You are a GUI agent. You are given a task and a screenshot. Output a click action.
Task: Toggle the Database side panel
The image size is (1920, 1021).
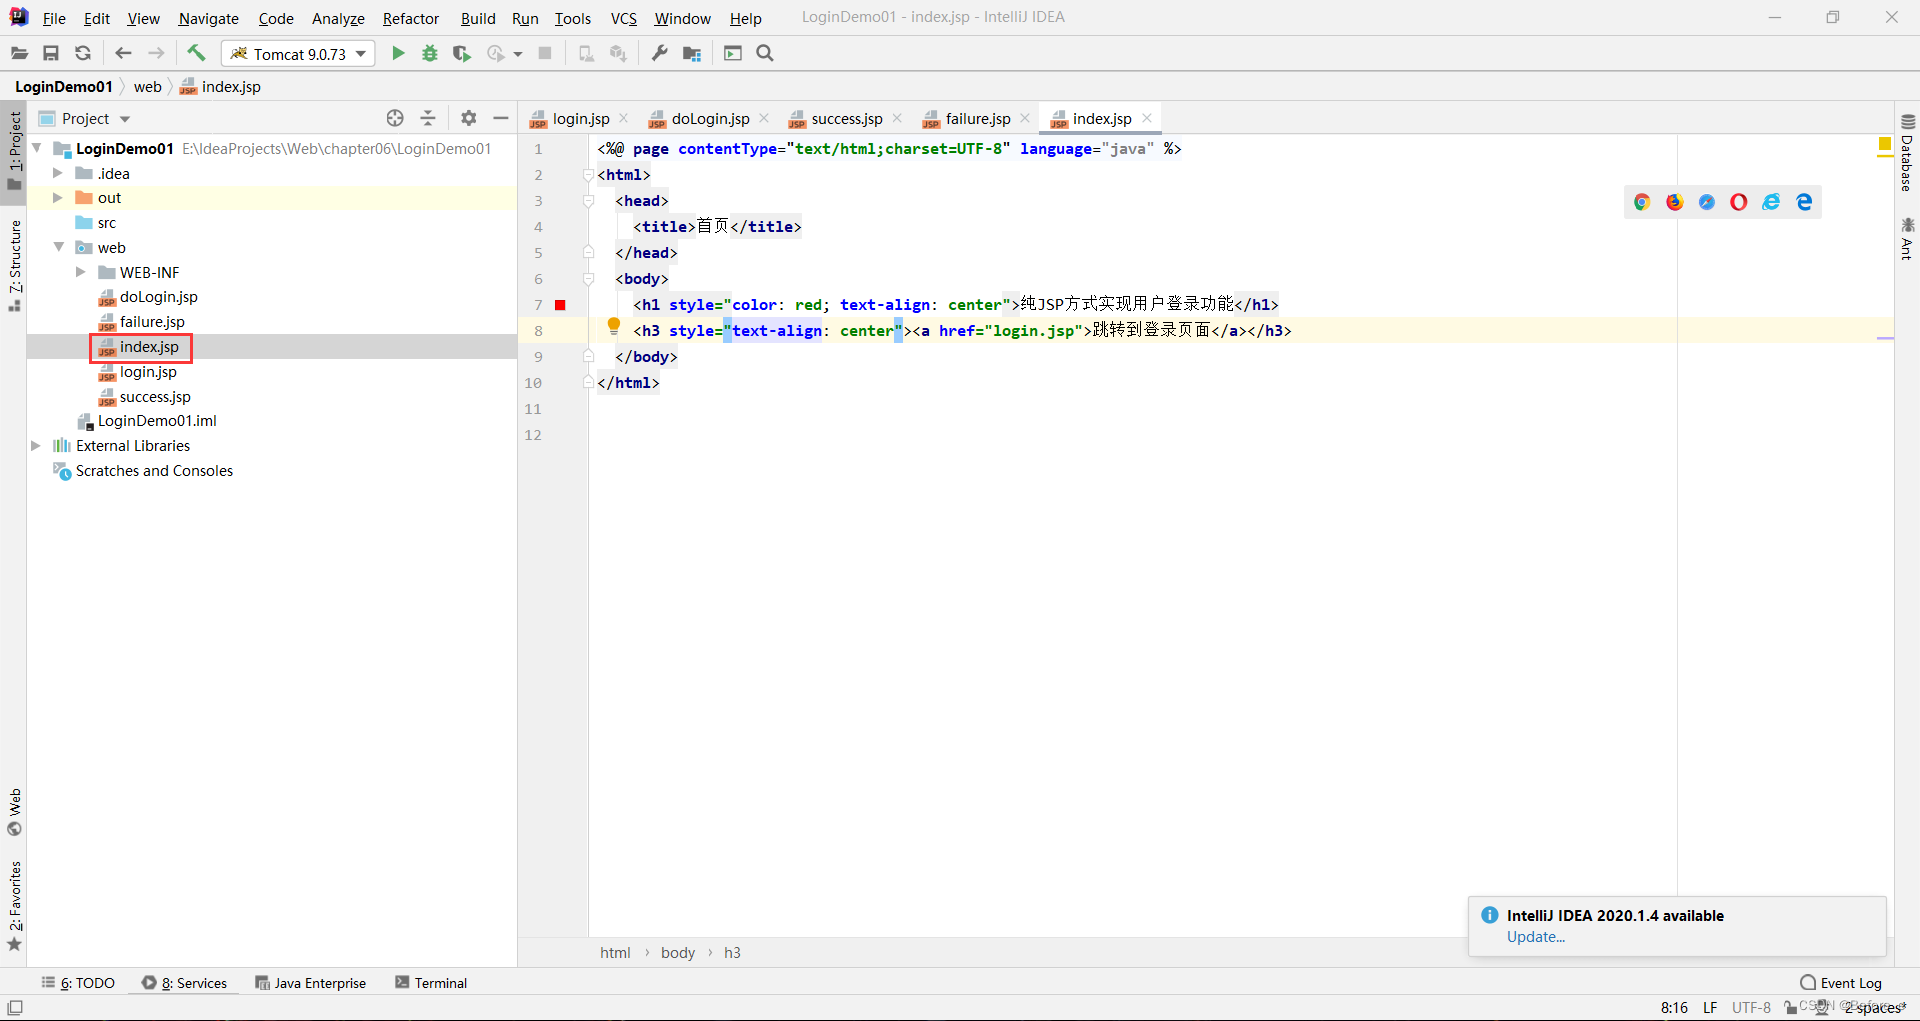tap(1907, 152)
